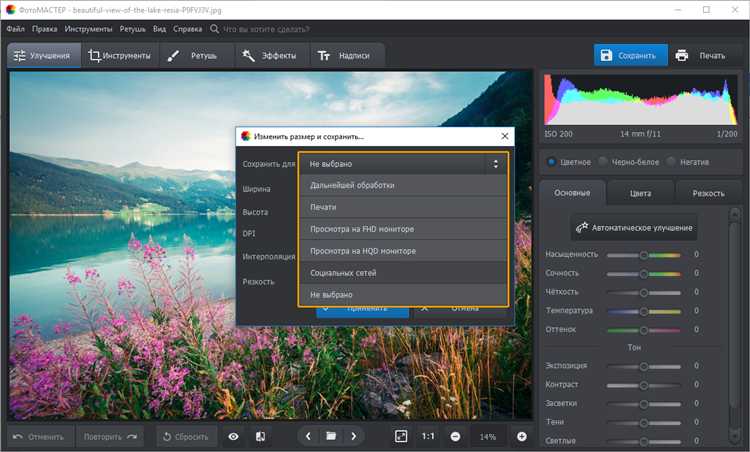Open the Инструменты menu in menu bar

point(88,29)
